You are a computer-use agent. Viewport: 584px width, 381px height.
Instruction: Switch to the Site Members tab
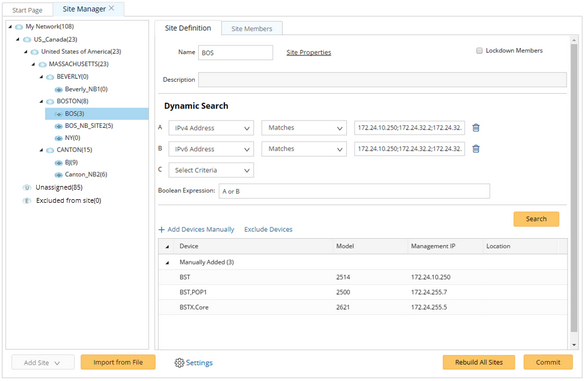252,29
